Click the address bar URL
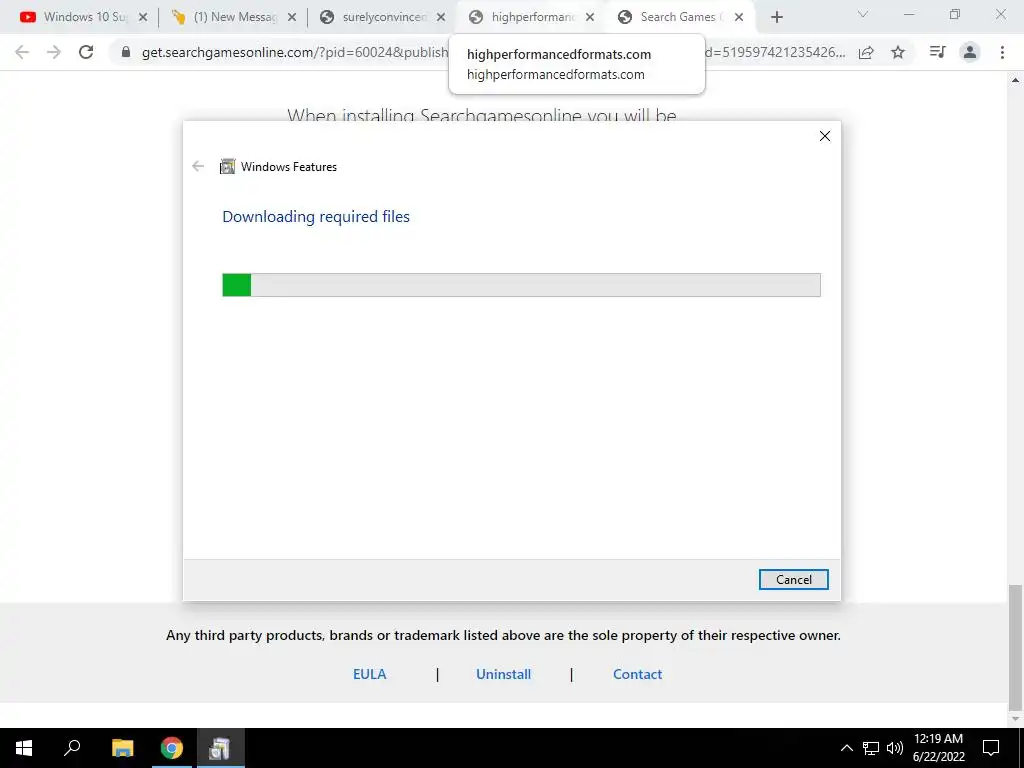The height and width of the screenshot is (768, 1024). (493, 52)
